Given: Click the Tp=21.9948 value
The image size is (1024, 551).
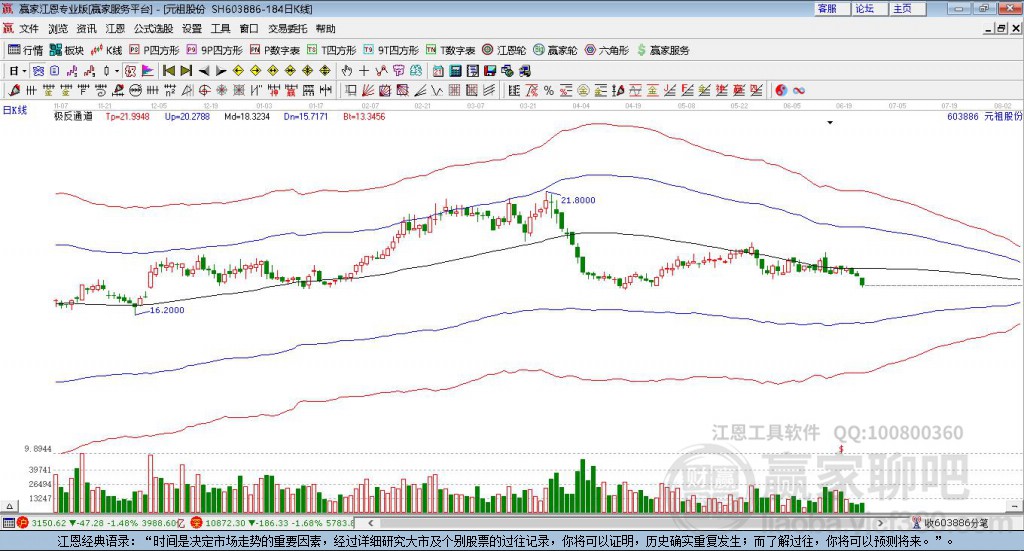Looking at the screenshot, I should (x=127, y=117).
